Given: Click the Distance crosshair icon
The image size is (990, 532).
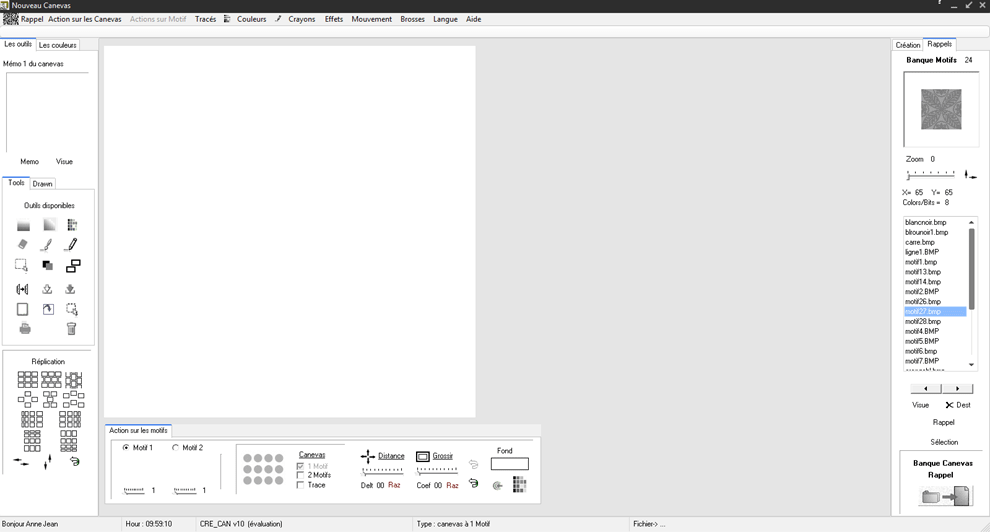Looking at the screenshot, I should [x=367, y=456].
